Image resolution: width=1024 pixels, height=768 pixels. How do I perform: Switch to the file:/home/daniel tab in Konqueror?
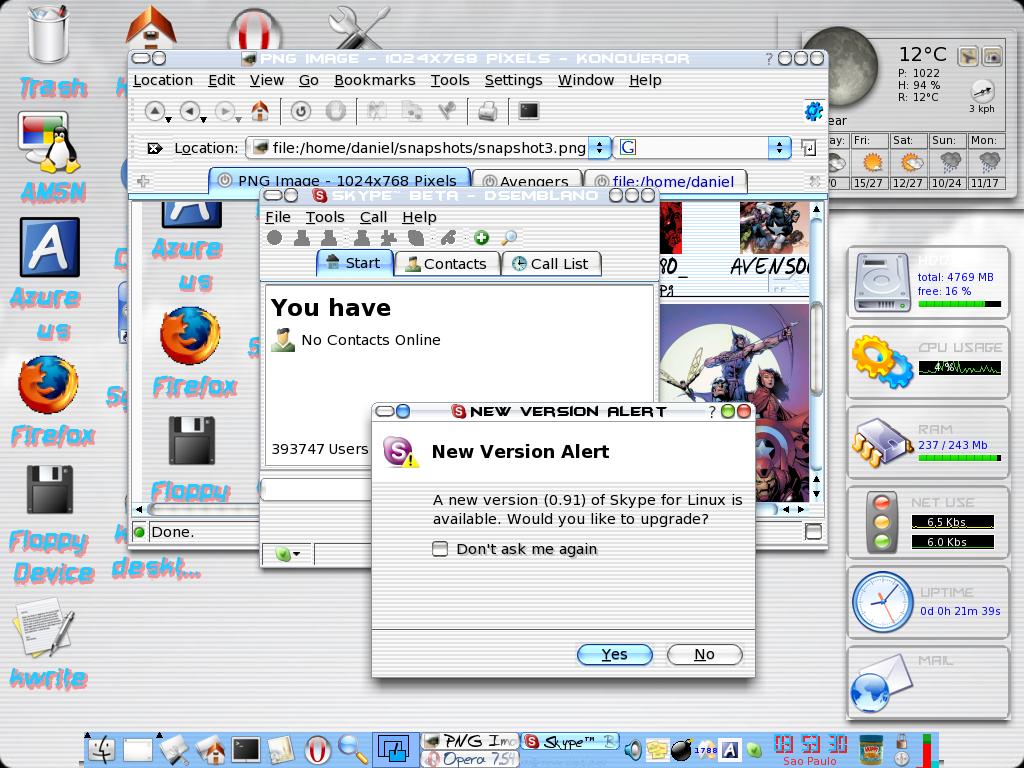click(x=665, y=181)
